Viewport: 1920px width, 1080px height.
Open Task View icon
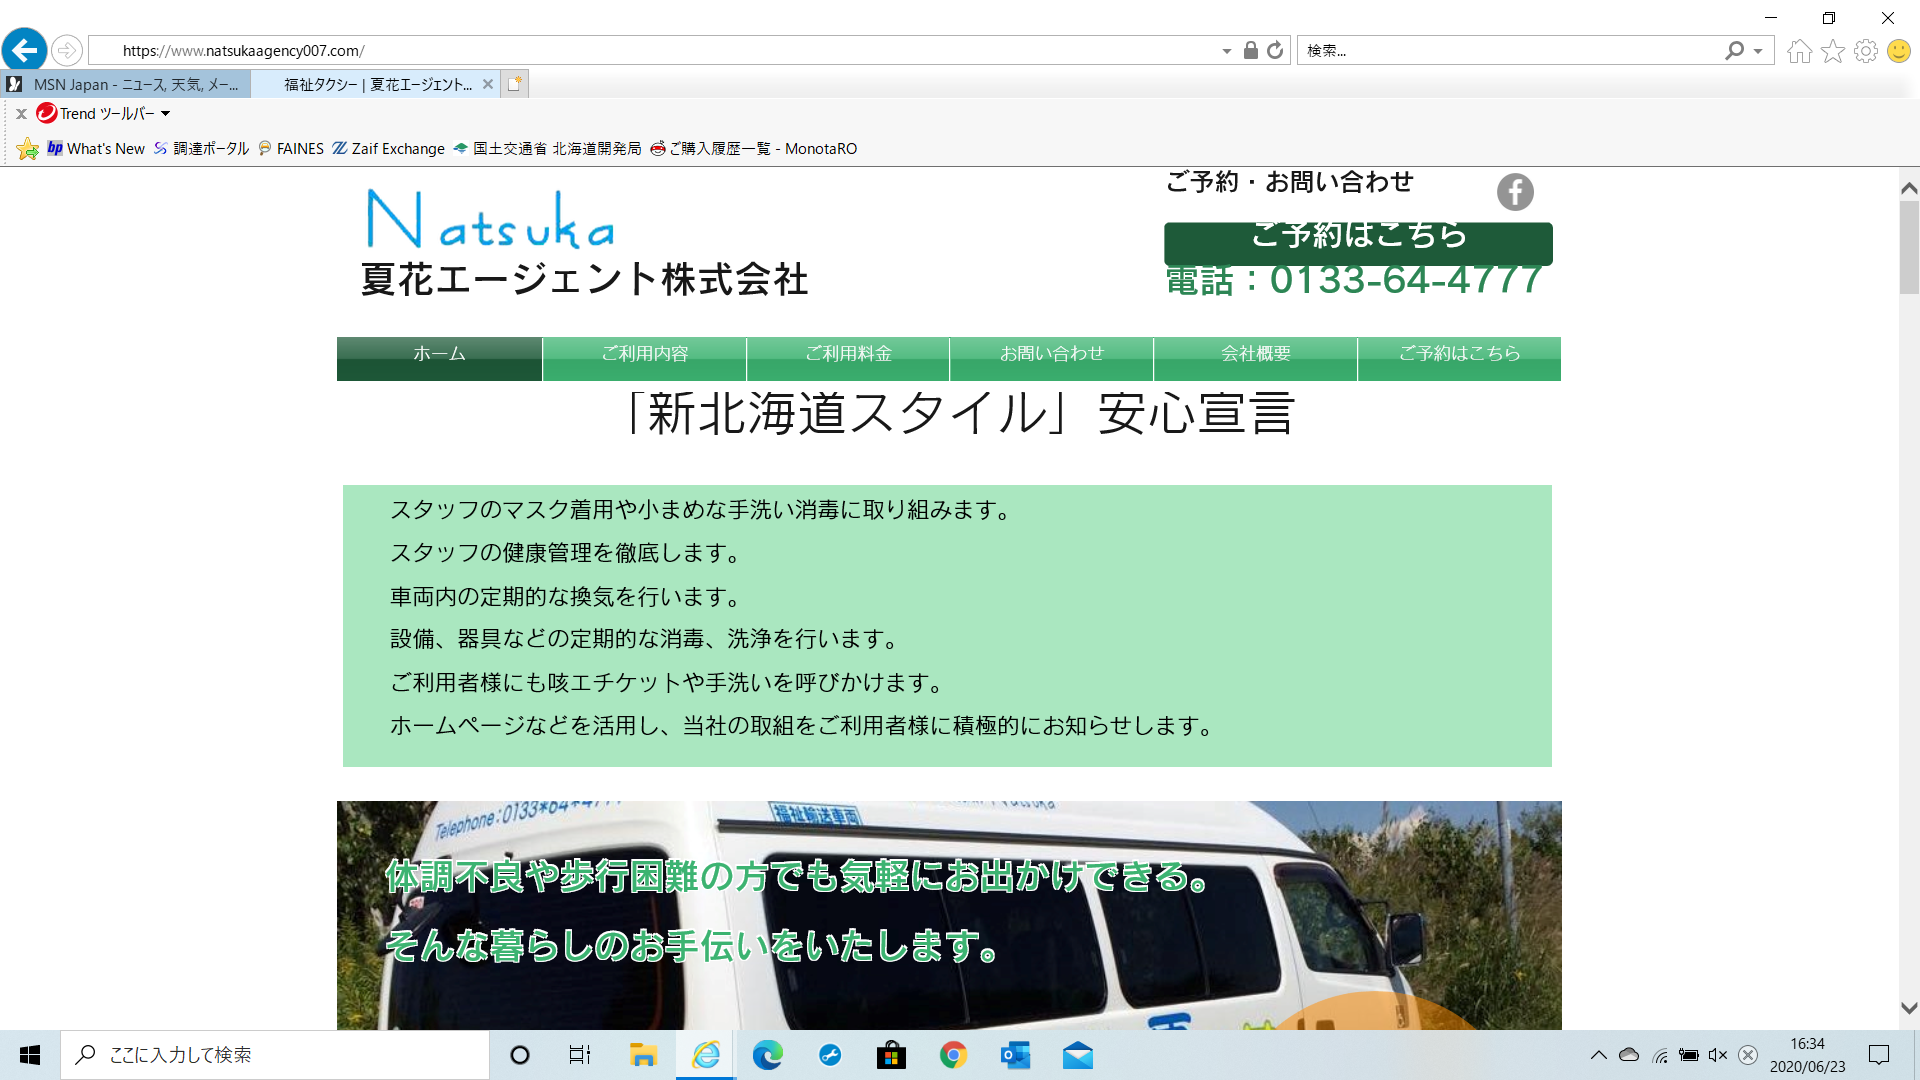[580, 1055]
